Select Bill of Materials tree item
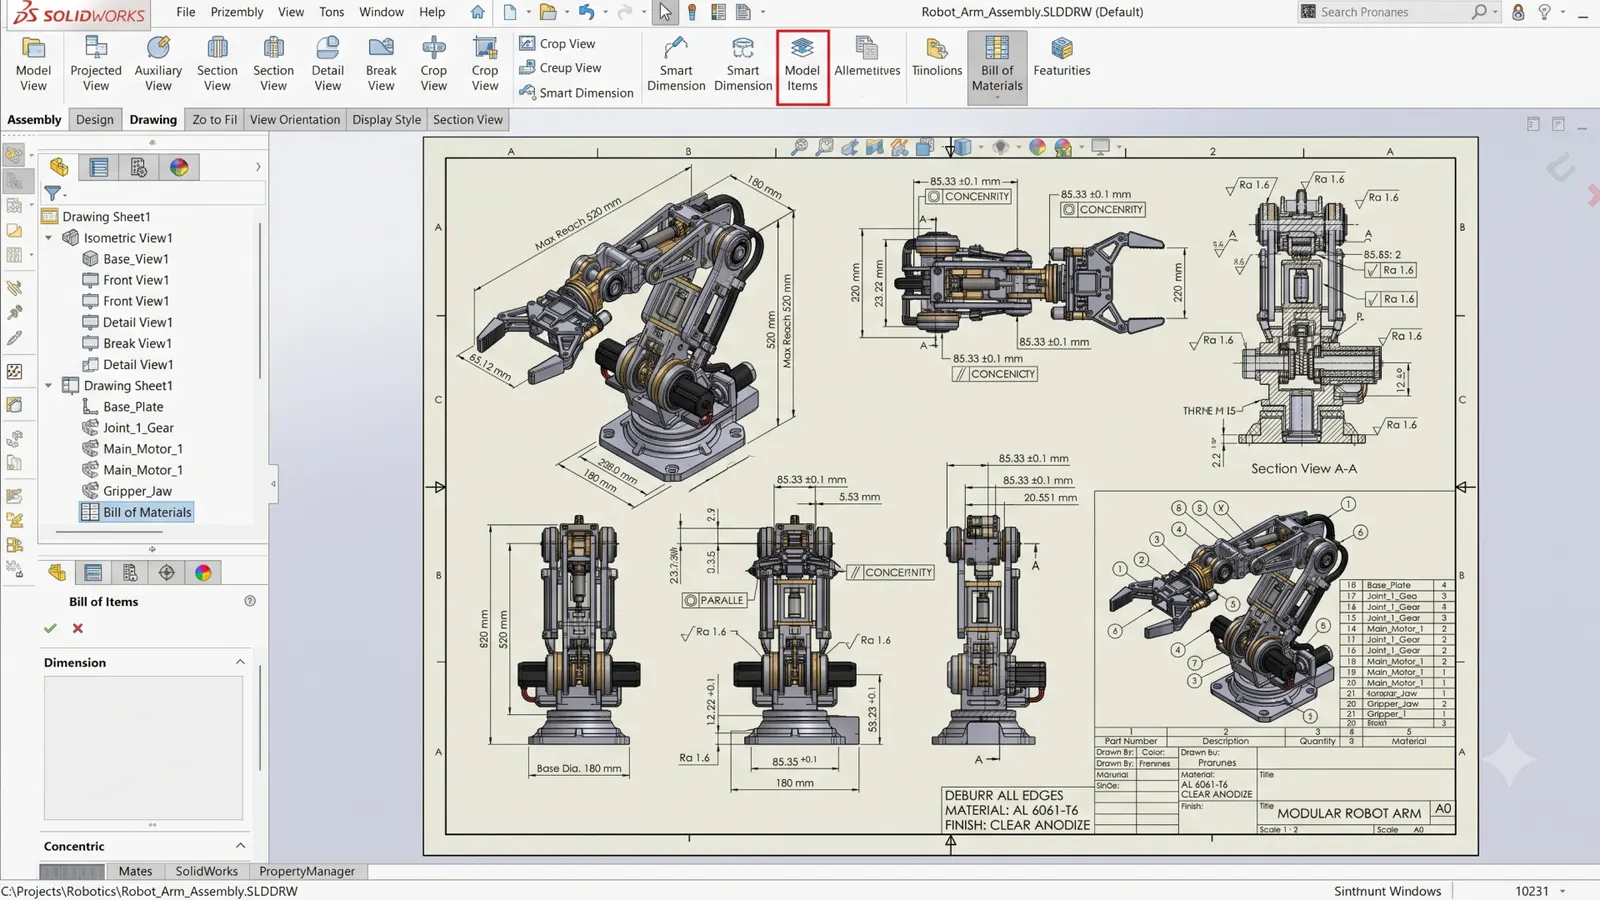 [136, 512]
